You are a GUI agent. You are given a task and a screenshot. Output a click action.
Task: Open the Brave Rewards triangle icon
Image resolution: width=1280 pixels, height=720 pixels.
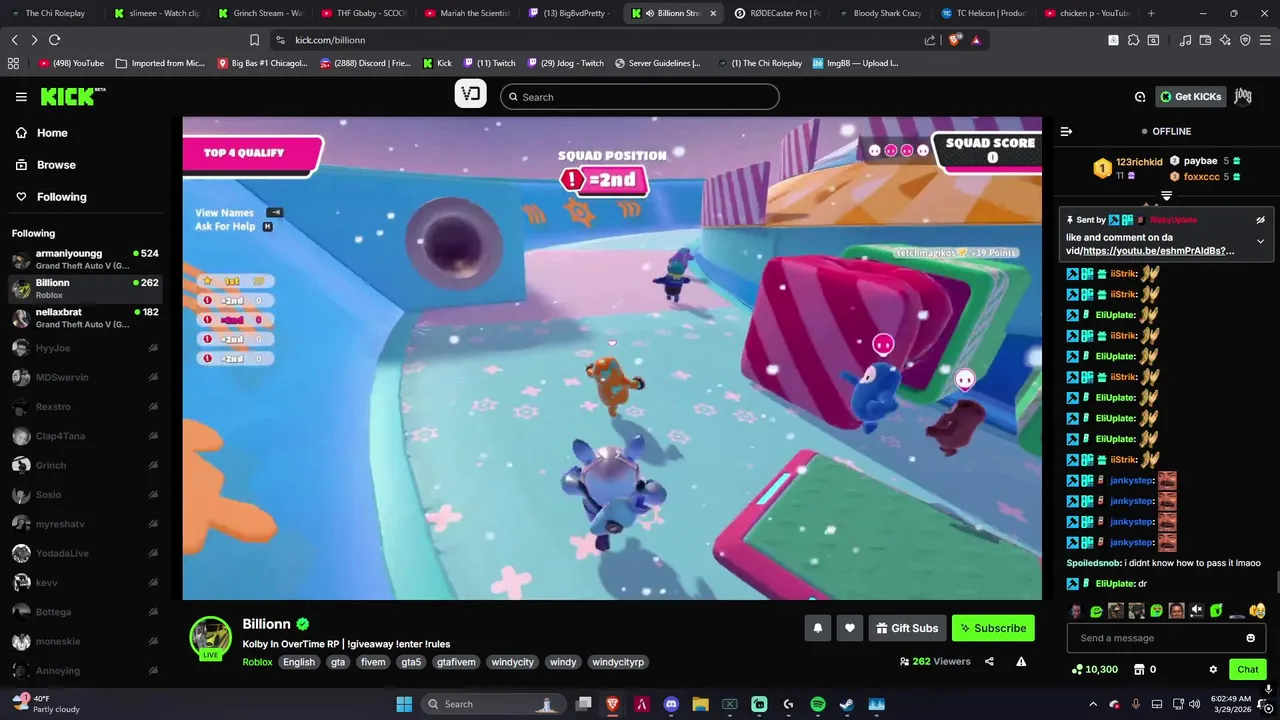(976, 40)
